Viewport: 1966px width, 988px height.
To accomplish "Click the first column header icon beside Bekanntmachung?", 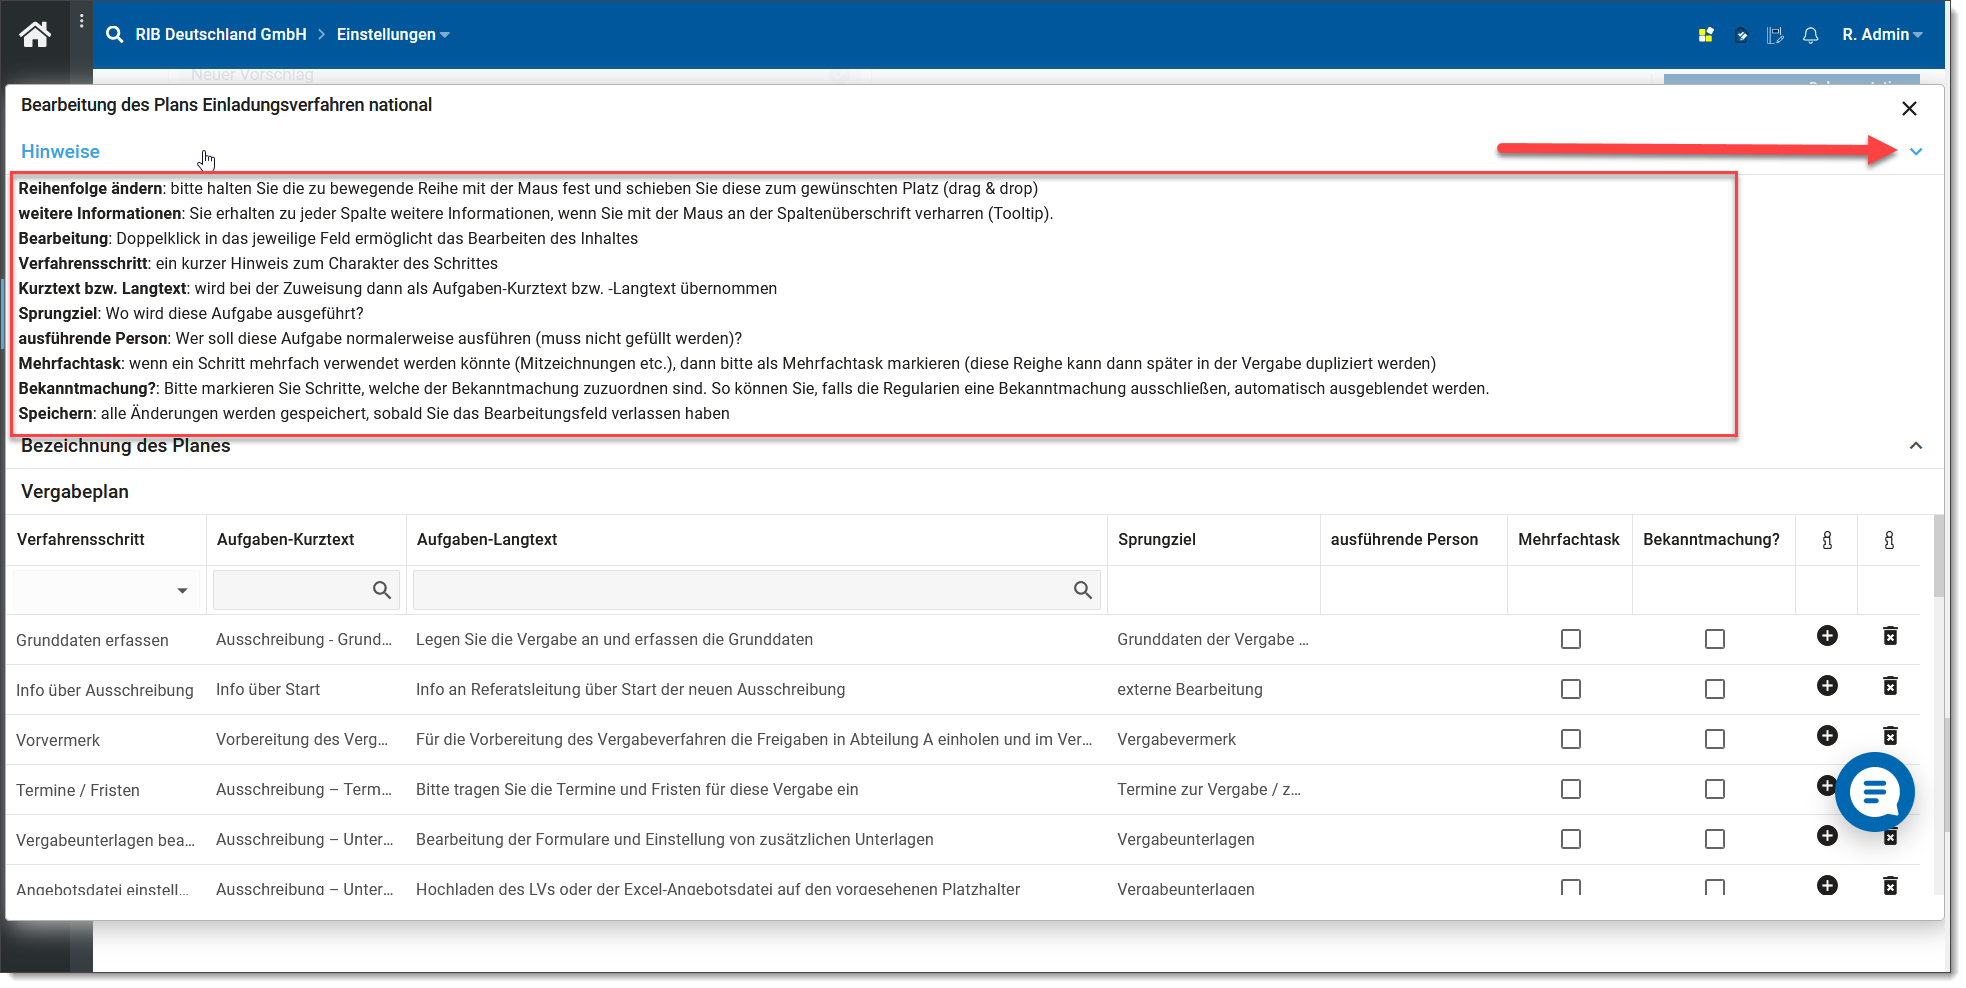I will [x=1827, y=540].
